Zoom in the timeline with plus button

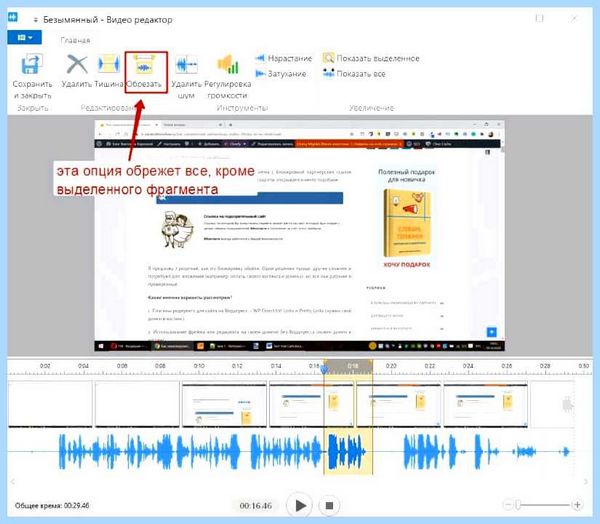577,505
